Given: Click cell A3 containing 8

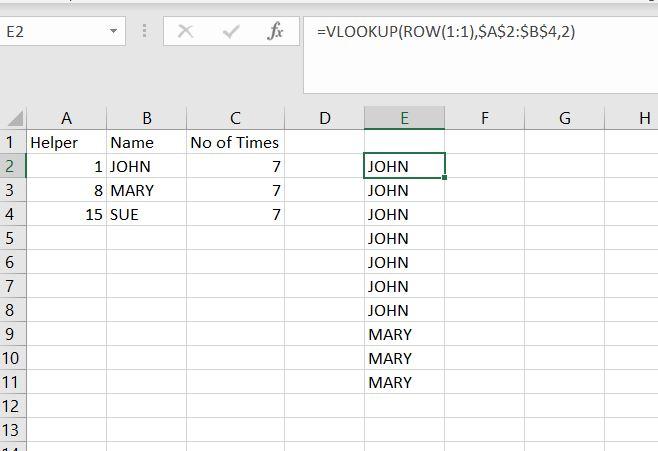Looking at the screenshot, I should pos(66,190).
